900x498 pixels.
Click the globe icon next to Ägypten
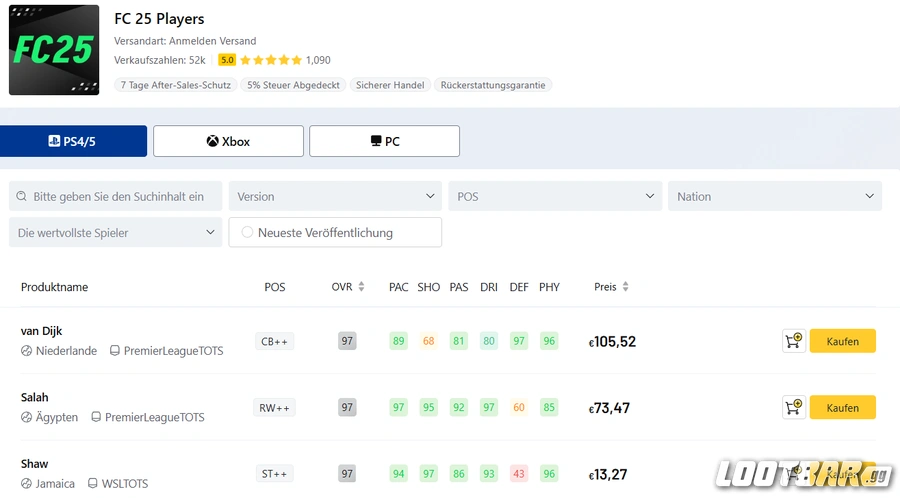(26, 417)
